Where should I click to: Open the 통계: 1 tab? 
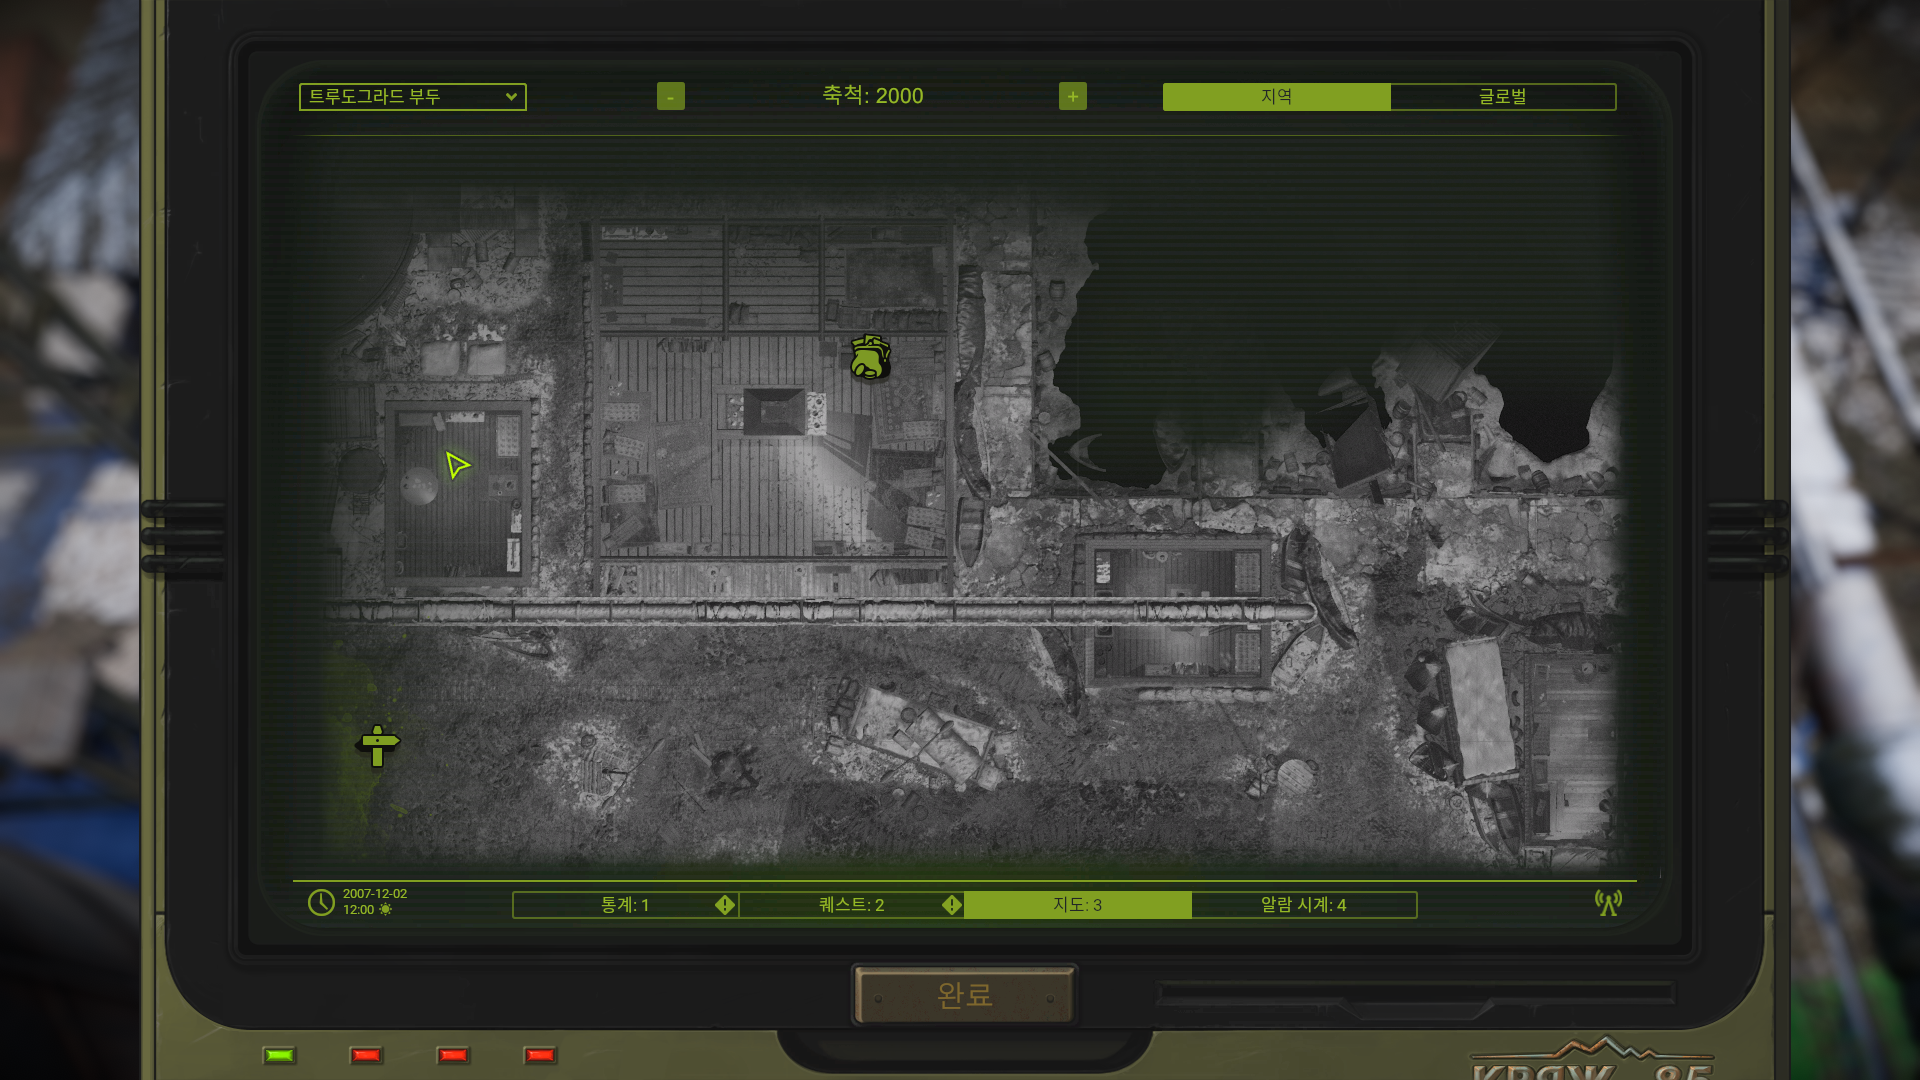[625, 905]
